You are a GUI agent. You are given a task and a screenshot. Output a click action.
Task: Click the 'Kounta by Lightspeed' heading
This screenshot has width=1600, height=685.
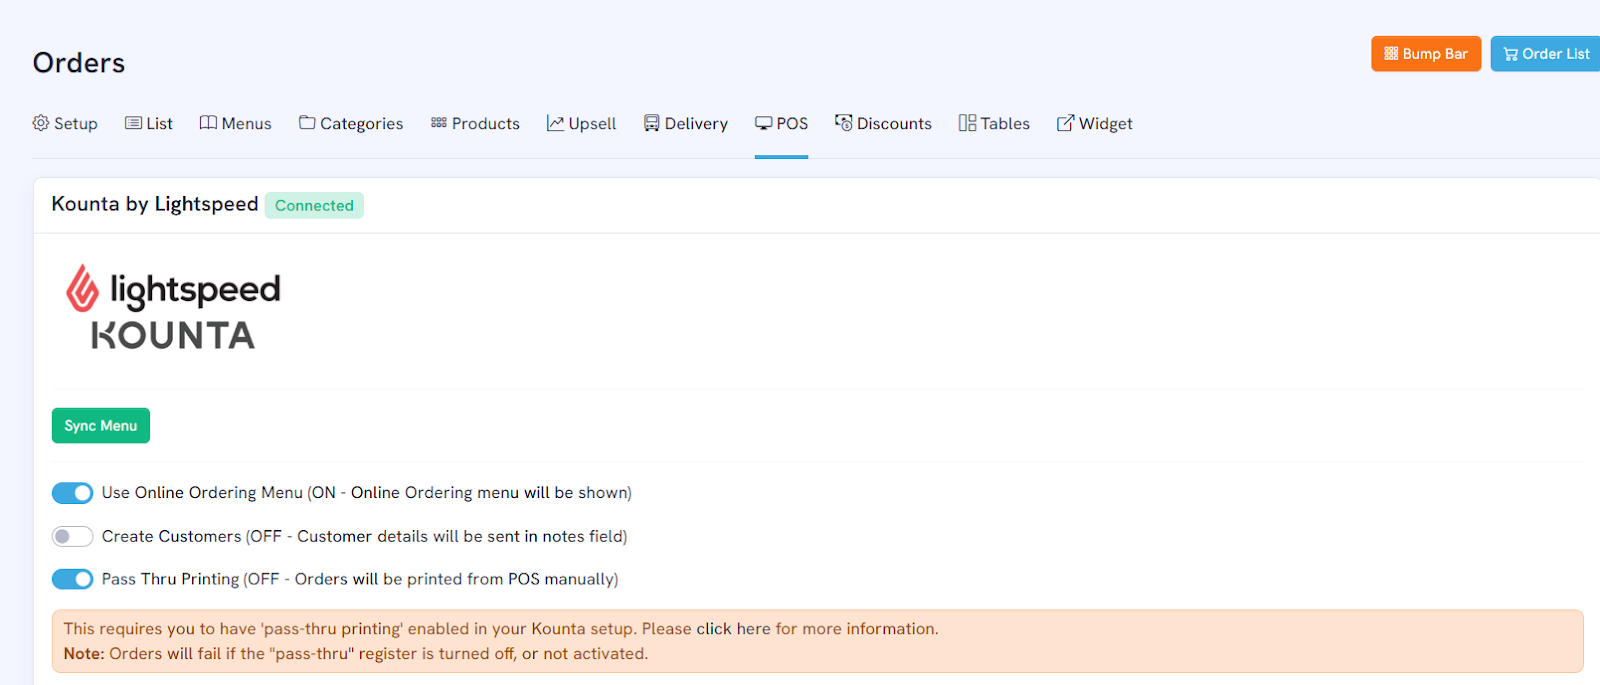(155, 204)
